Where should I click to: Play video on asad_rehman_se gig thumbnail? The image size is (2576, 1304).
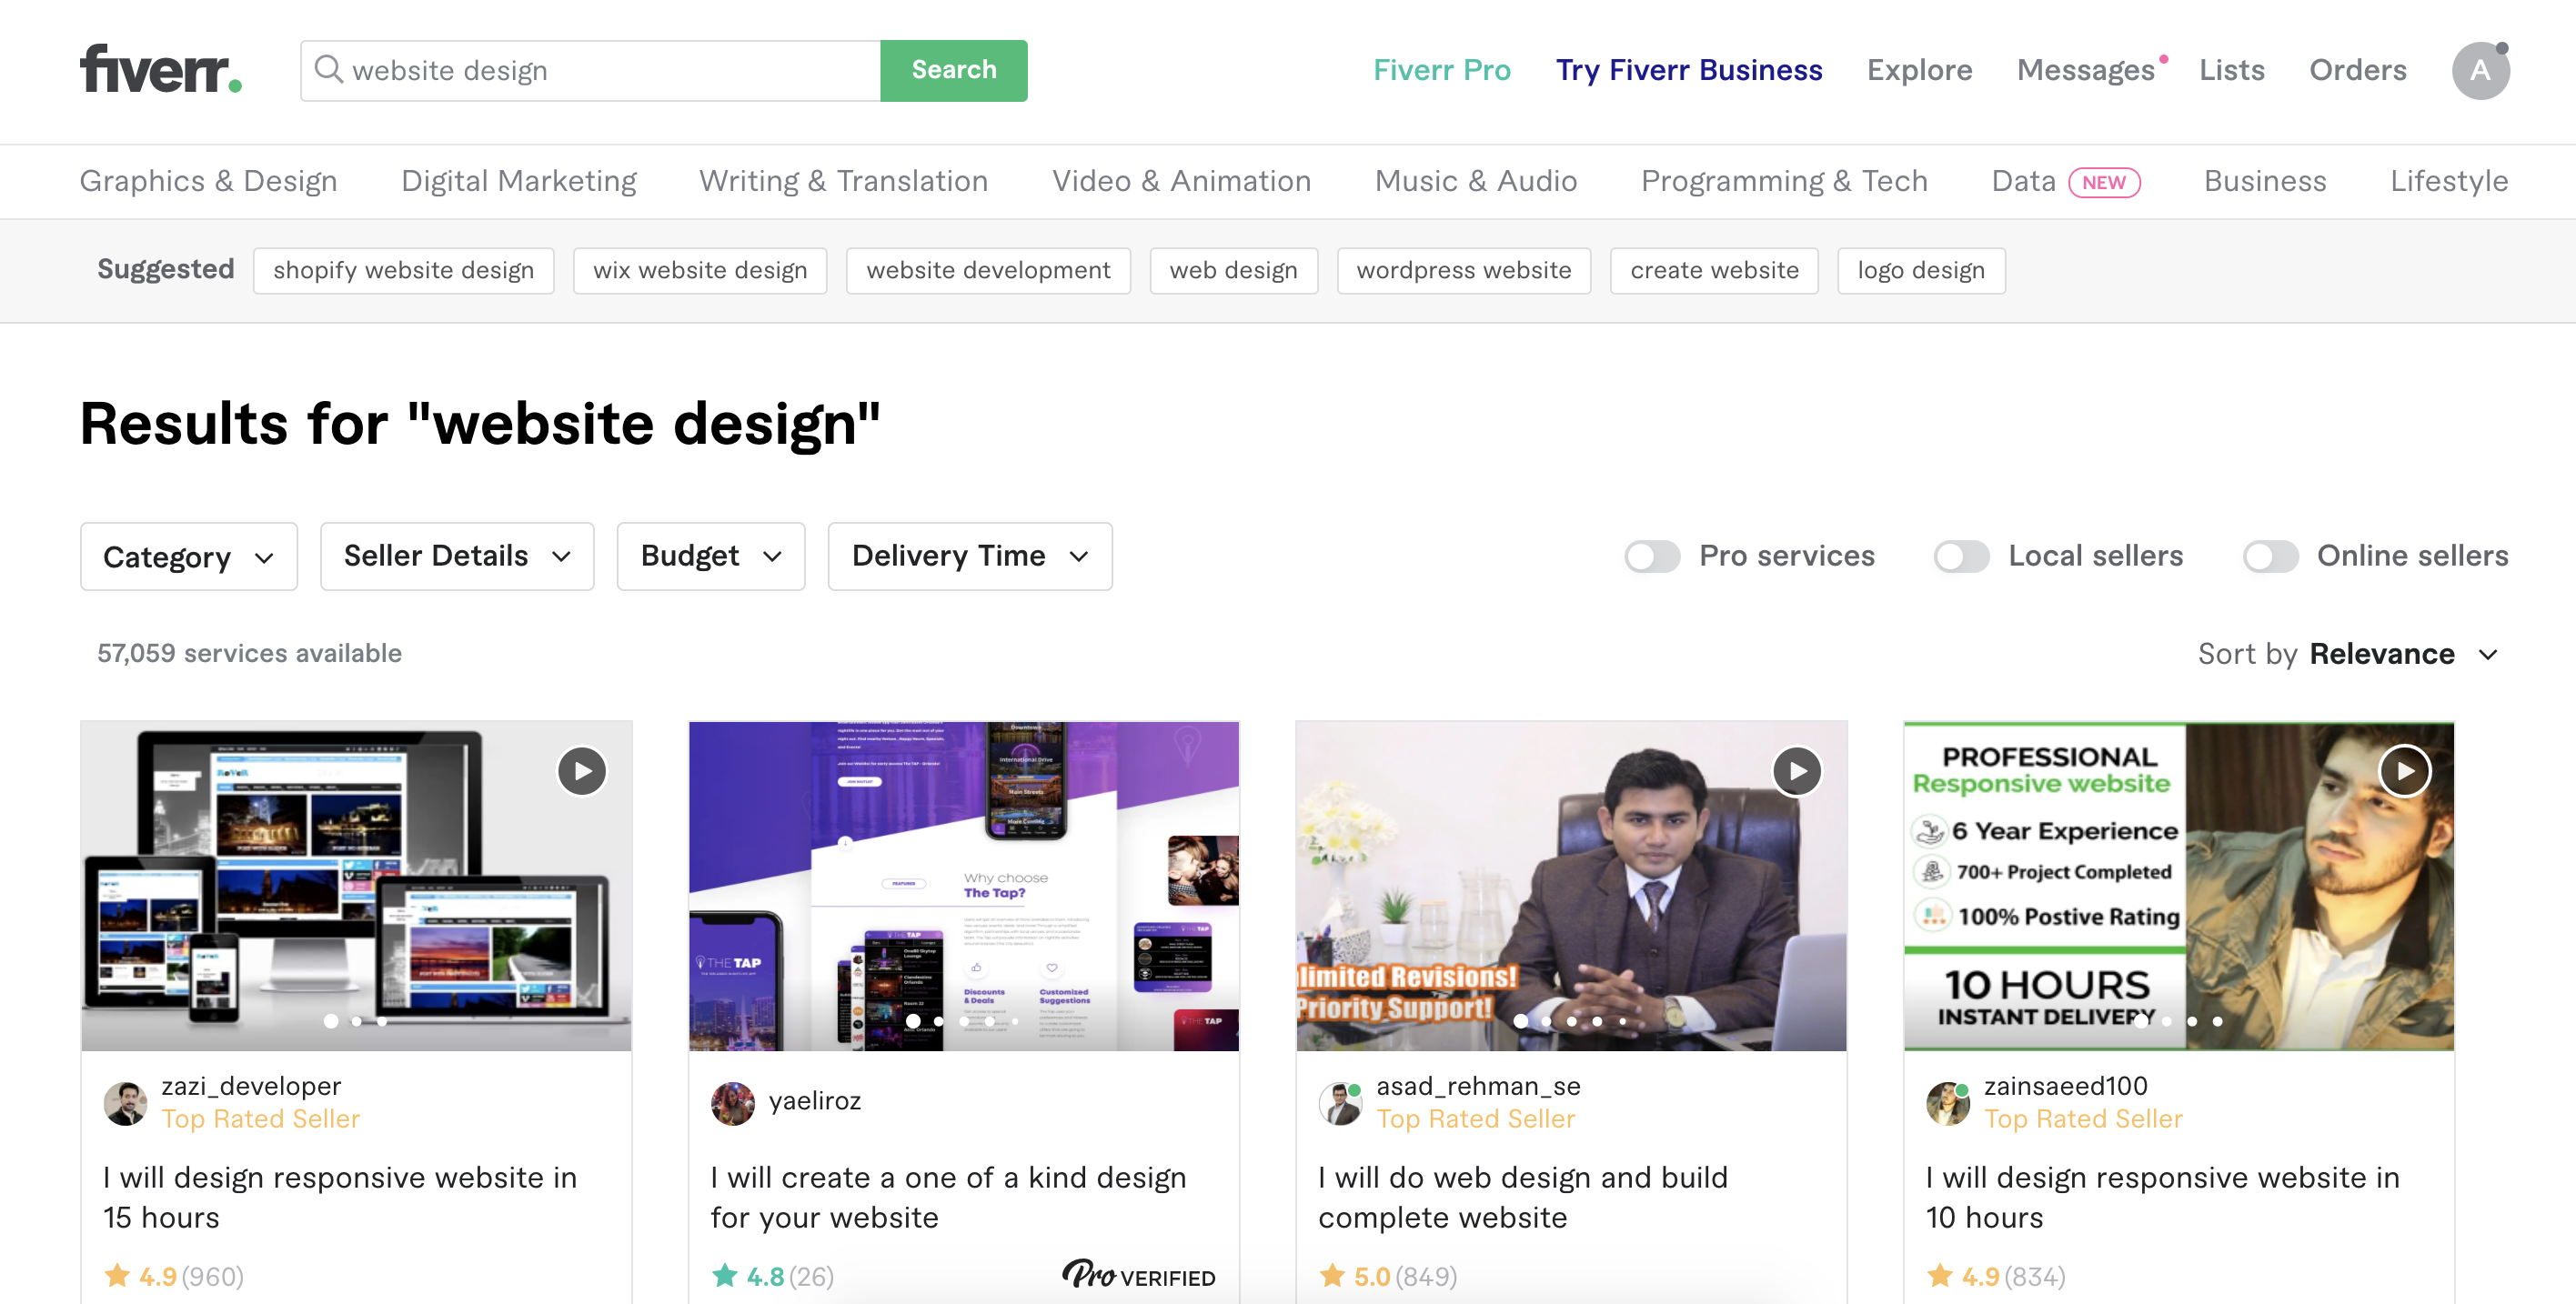pyautogui.click(x=1797, y=771)
